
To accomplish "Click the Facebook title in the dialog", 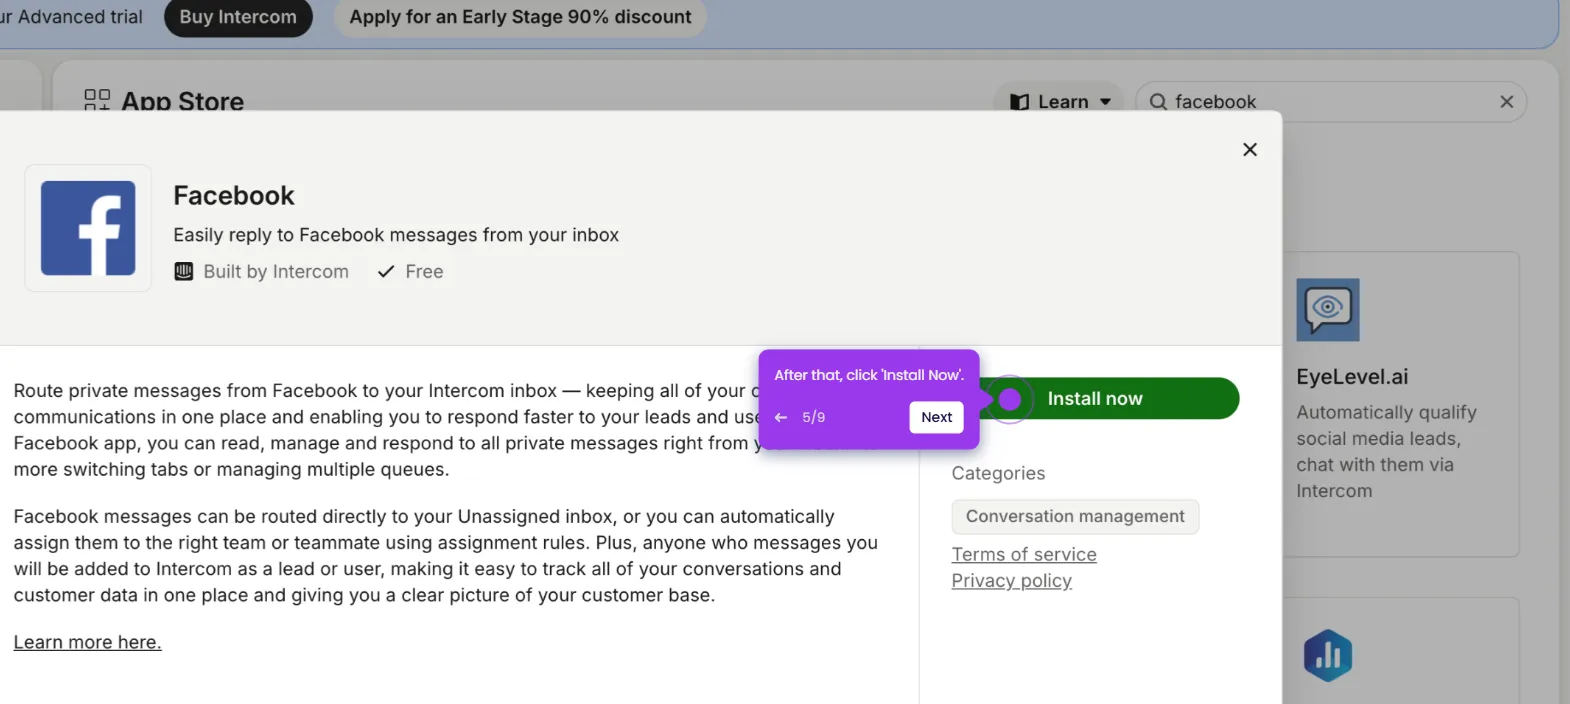I will pos(234,195).
